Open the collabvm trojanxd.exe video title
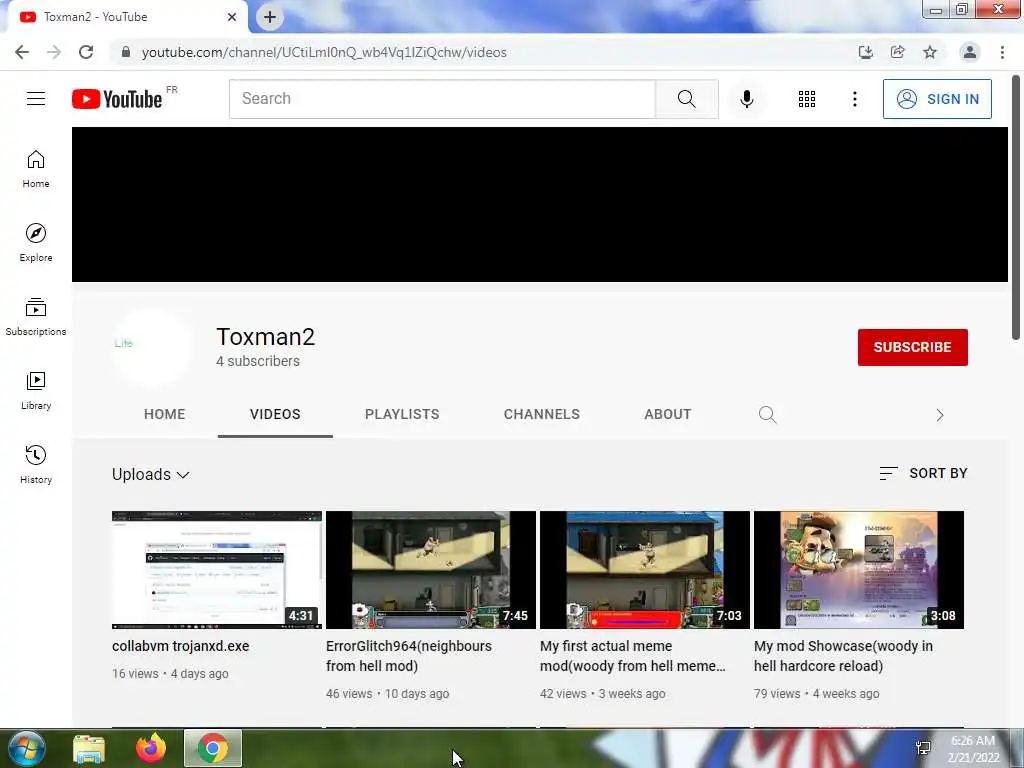 click(181, 646)
